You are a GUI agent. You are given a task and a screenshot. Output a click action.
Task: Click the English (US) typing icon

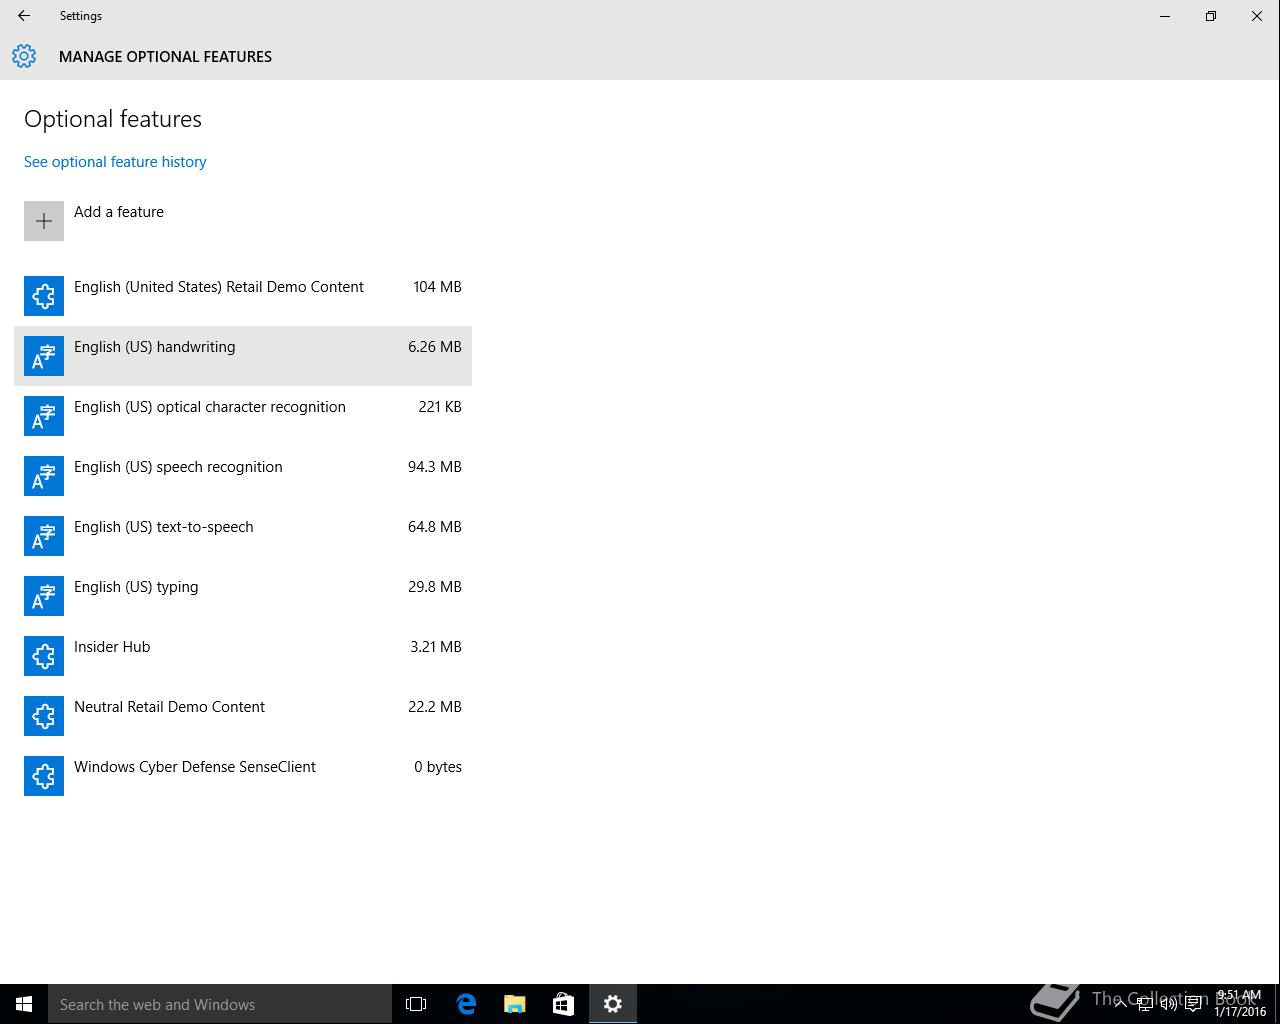click(44, 596)
